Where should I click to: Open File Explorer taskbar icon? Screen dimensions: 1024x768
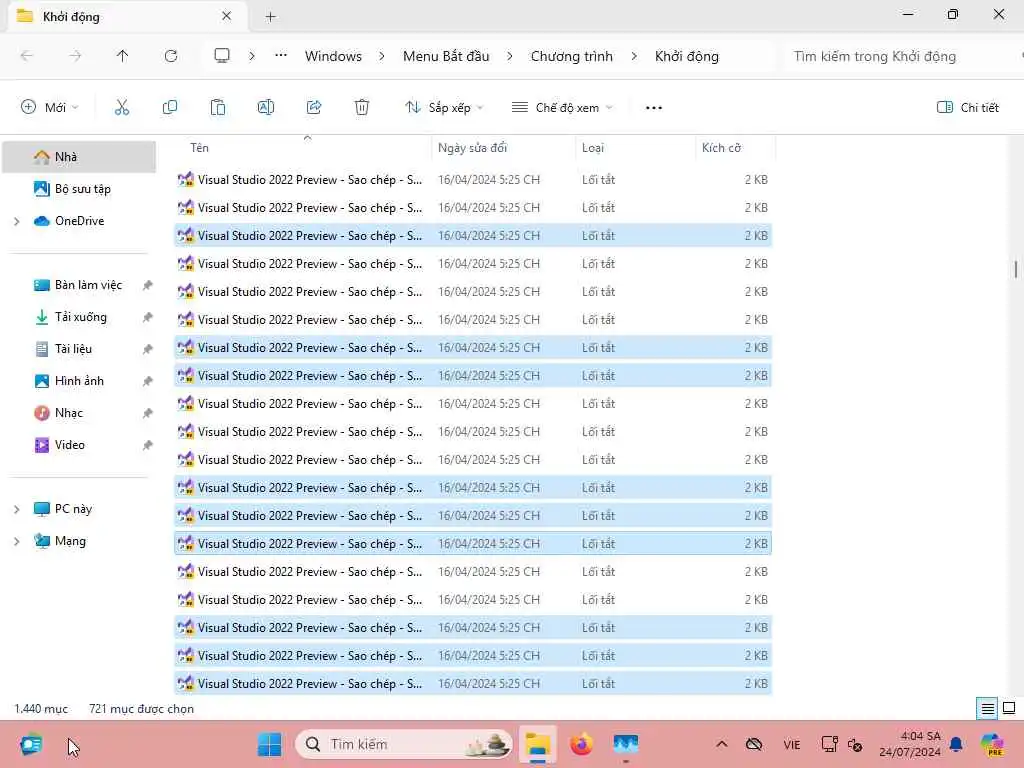point(537,744)
